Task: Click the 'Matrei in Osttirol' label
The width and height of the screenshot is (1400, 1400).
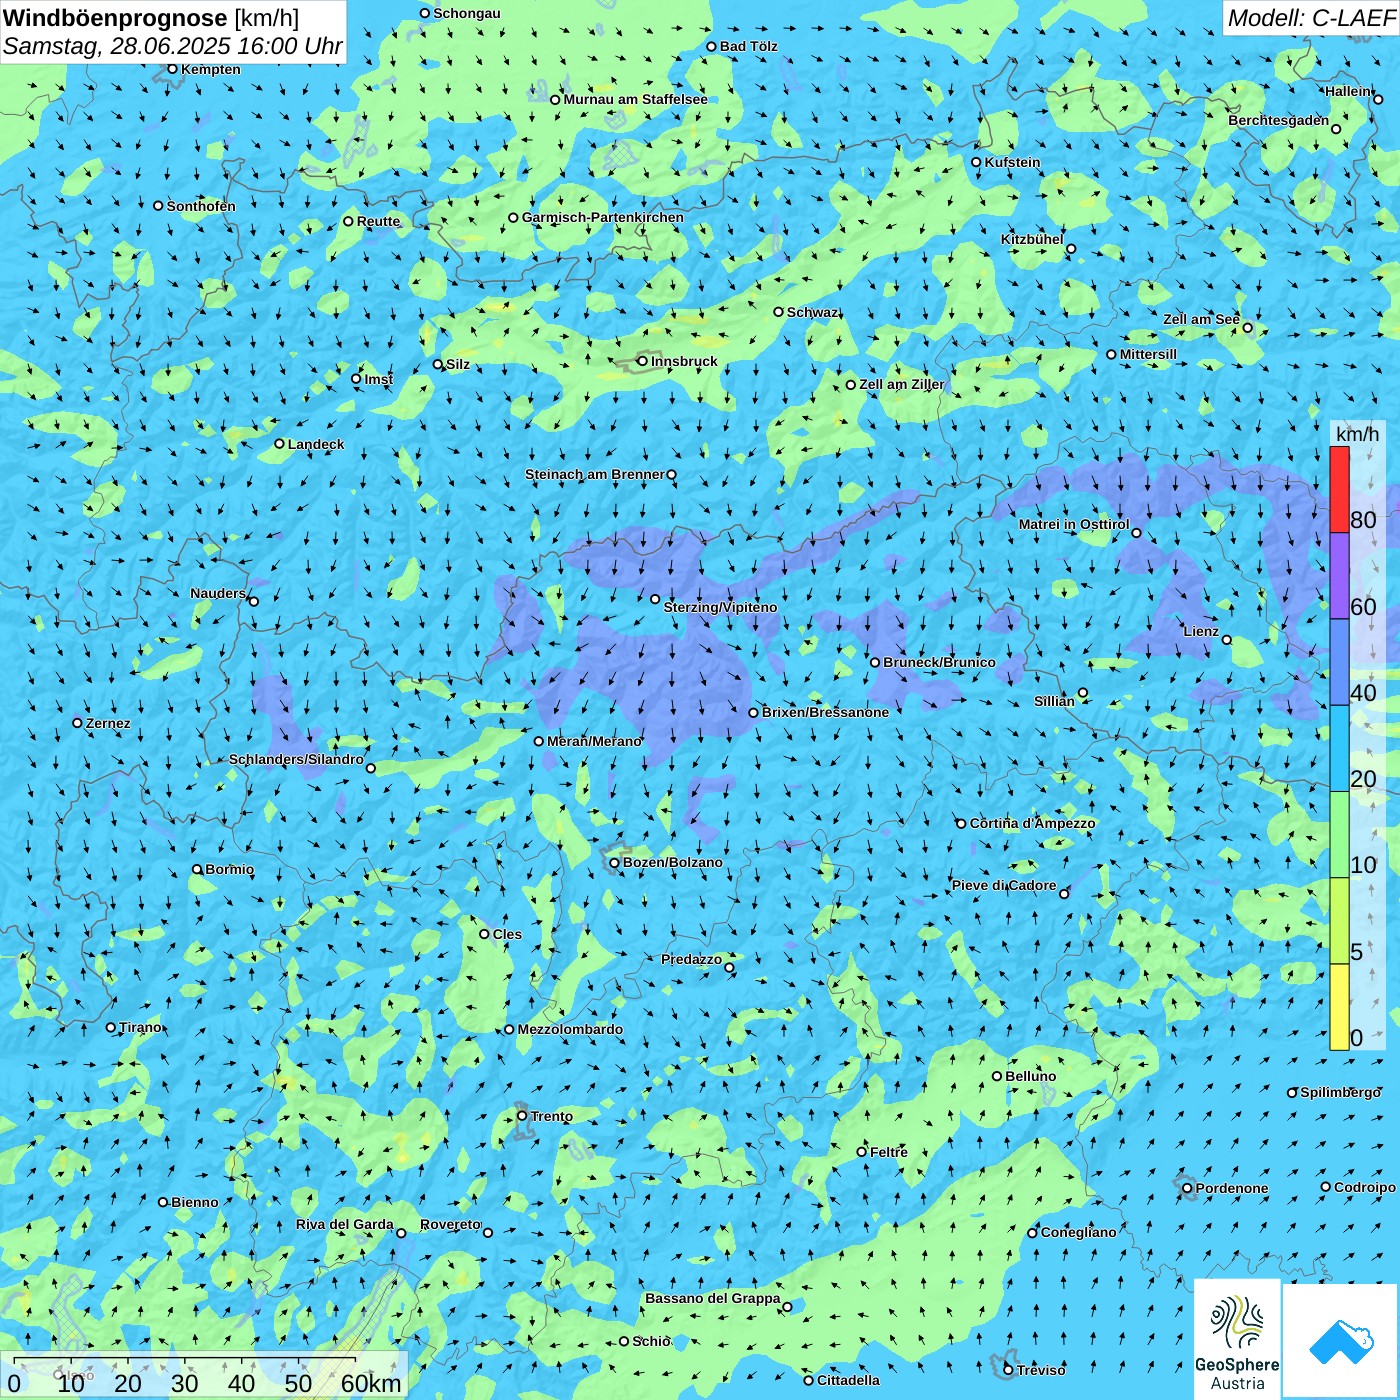Action: tap(1074, 524)
